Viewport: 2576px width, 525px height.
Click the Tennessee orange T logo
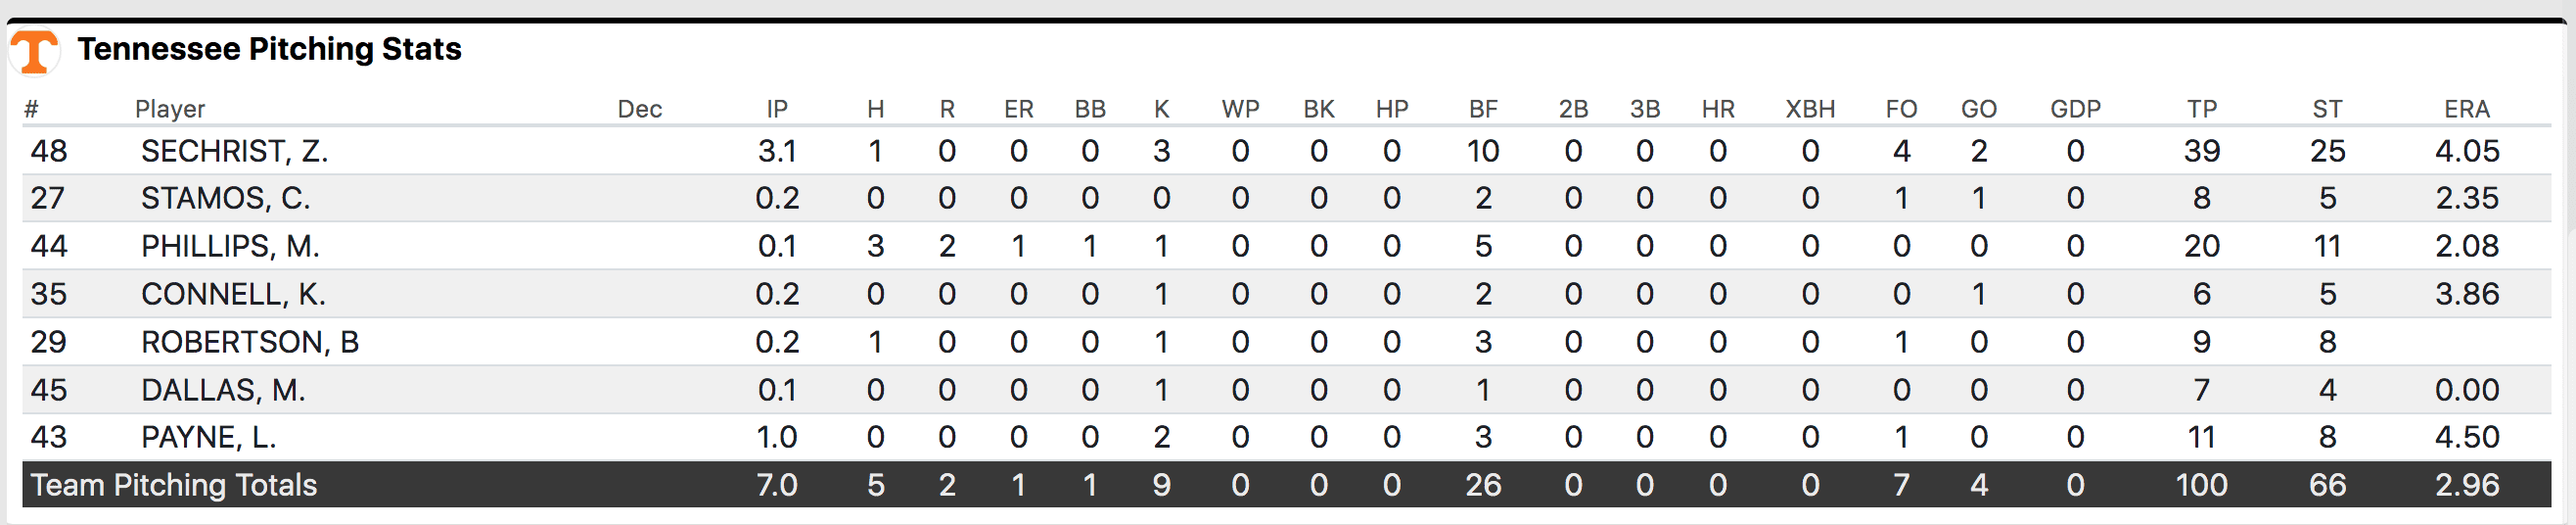34,51
